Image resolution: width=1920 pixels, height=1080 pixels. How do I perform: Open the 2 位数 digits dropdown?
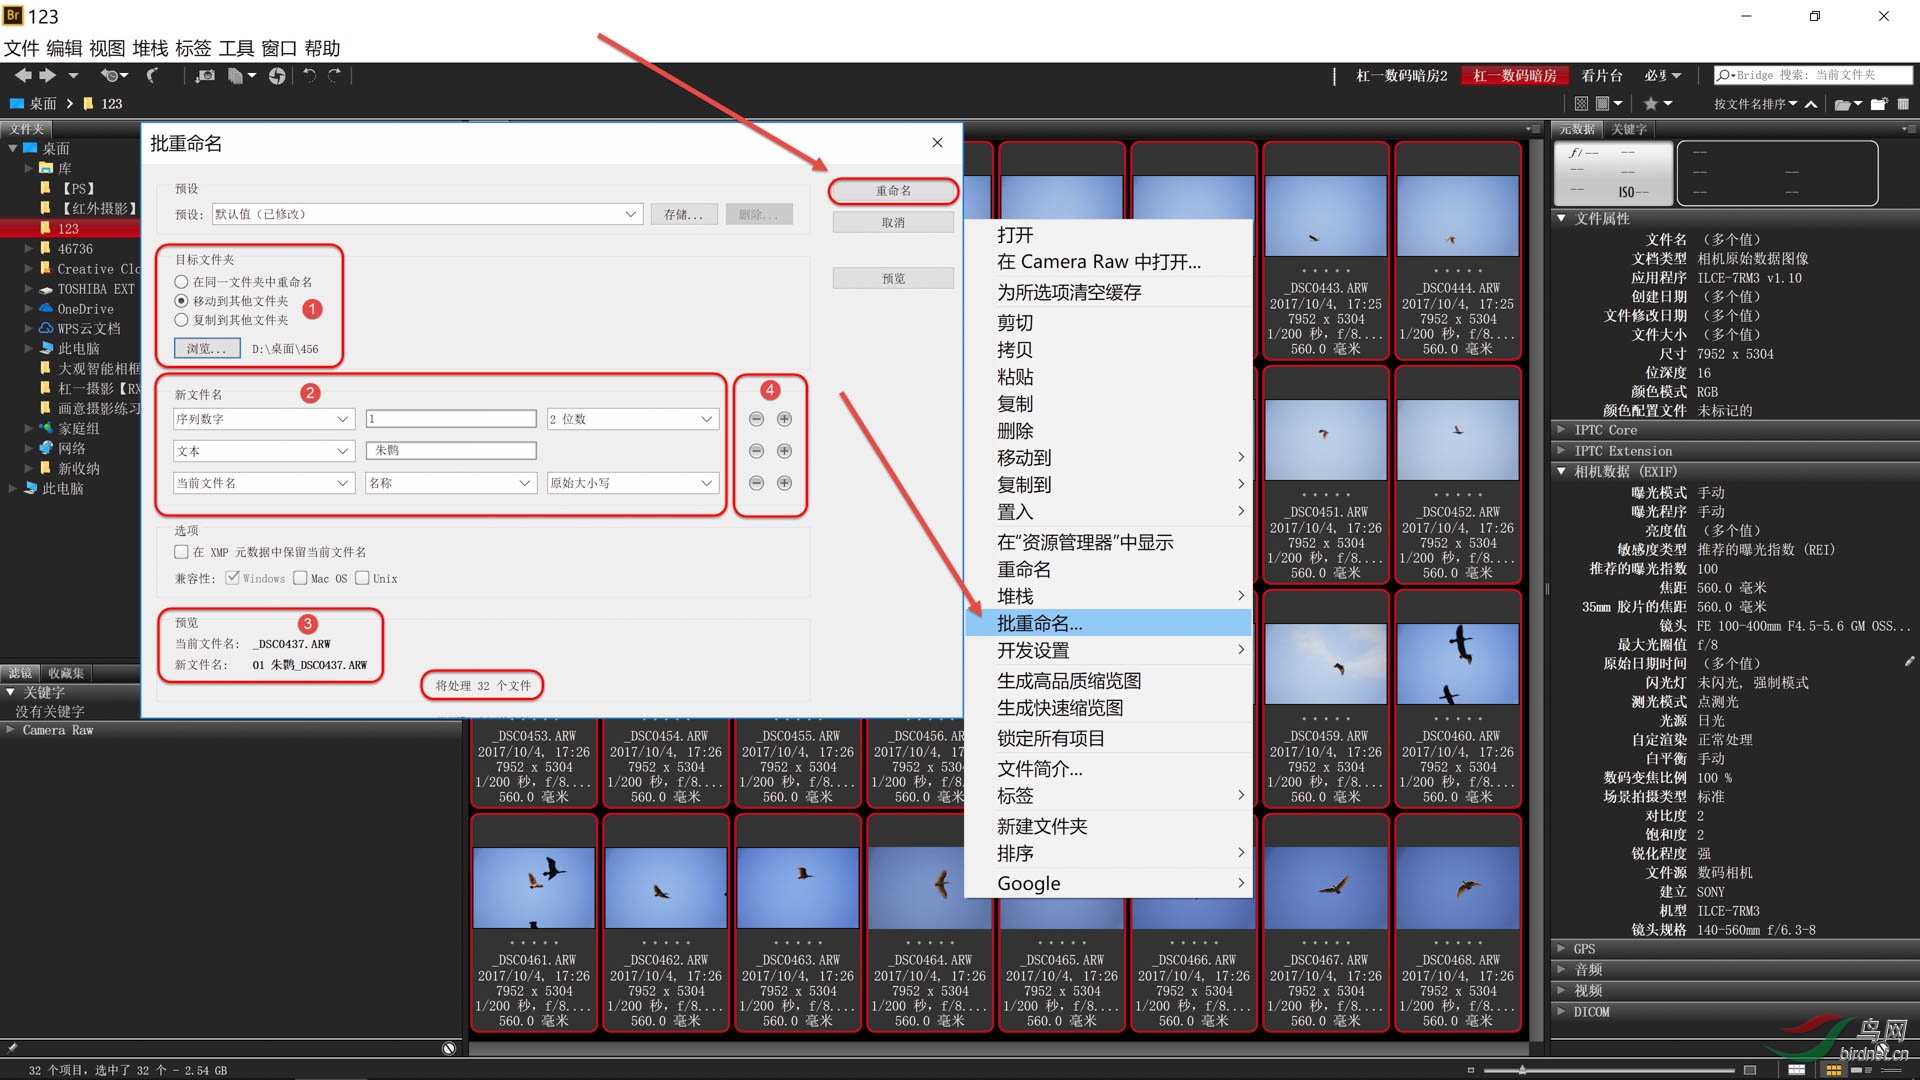(x=632, y=419)
